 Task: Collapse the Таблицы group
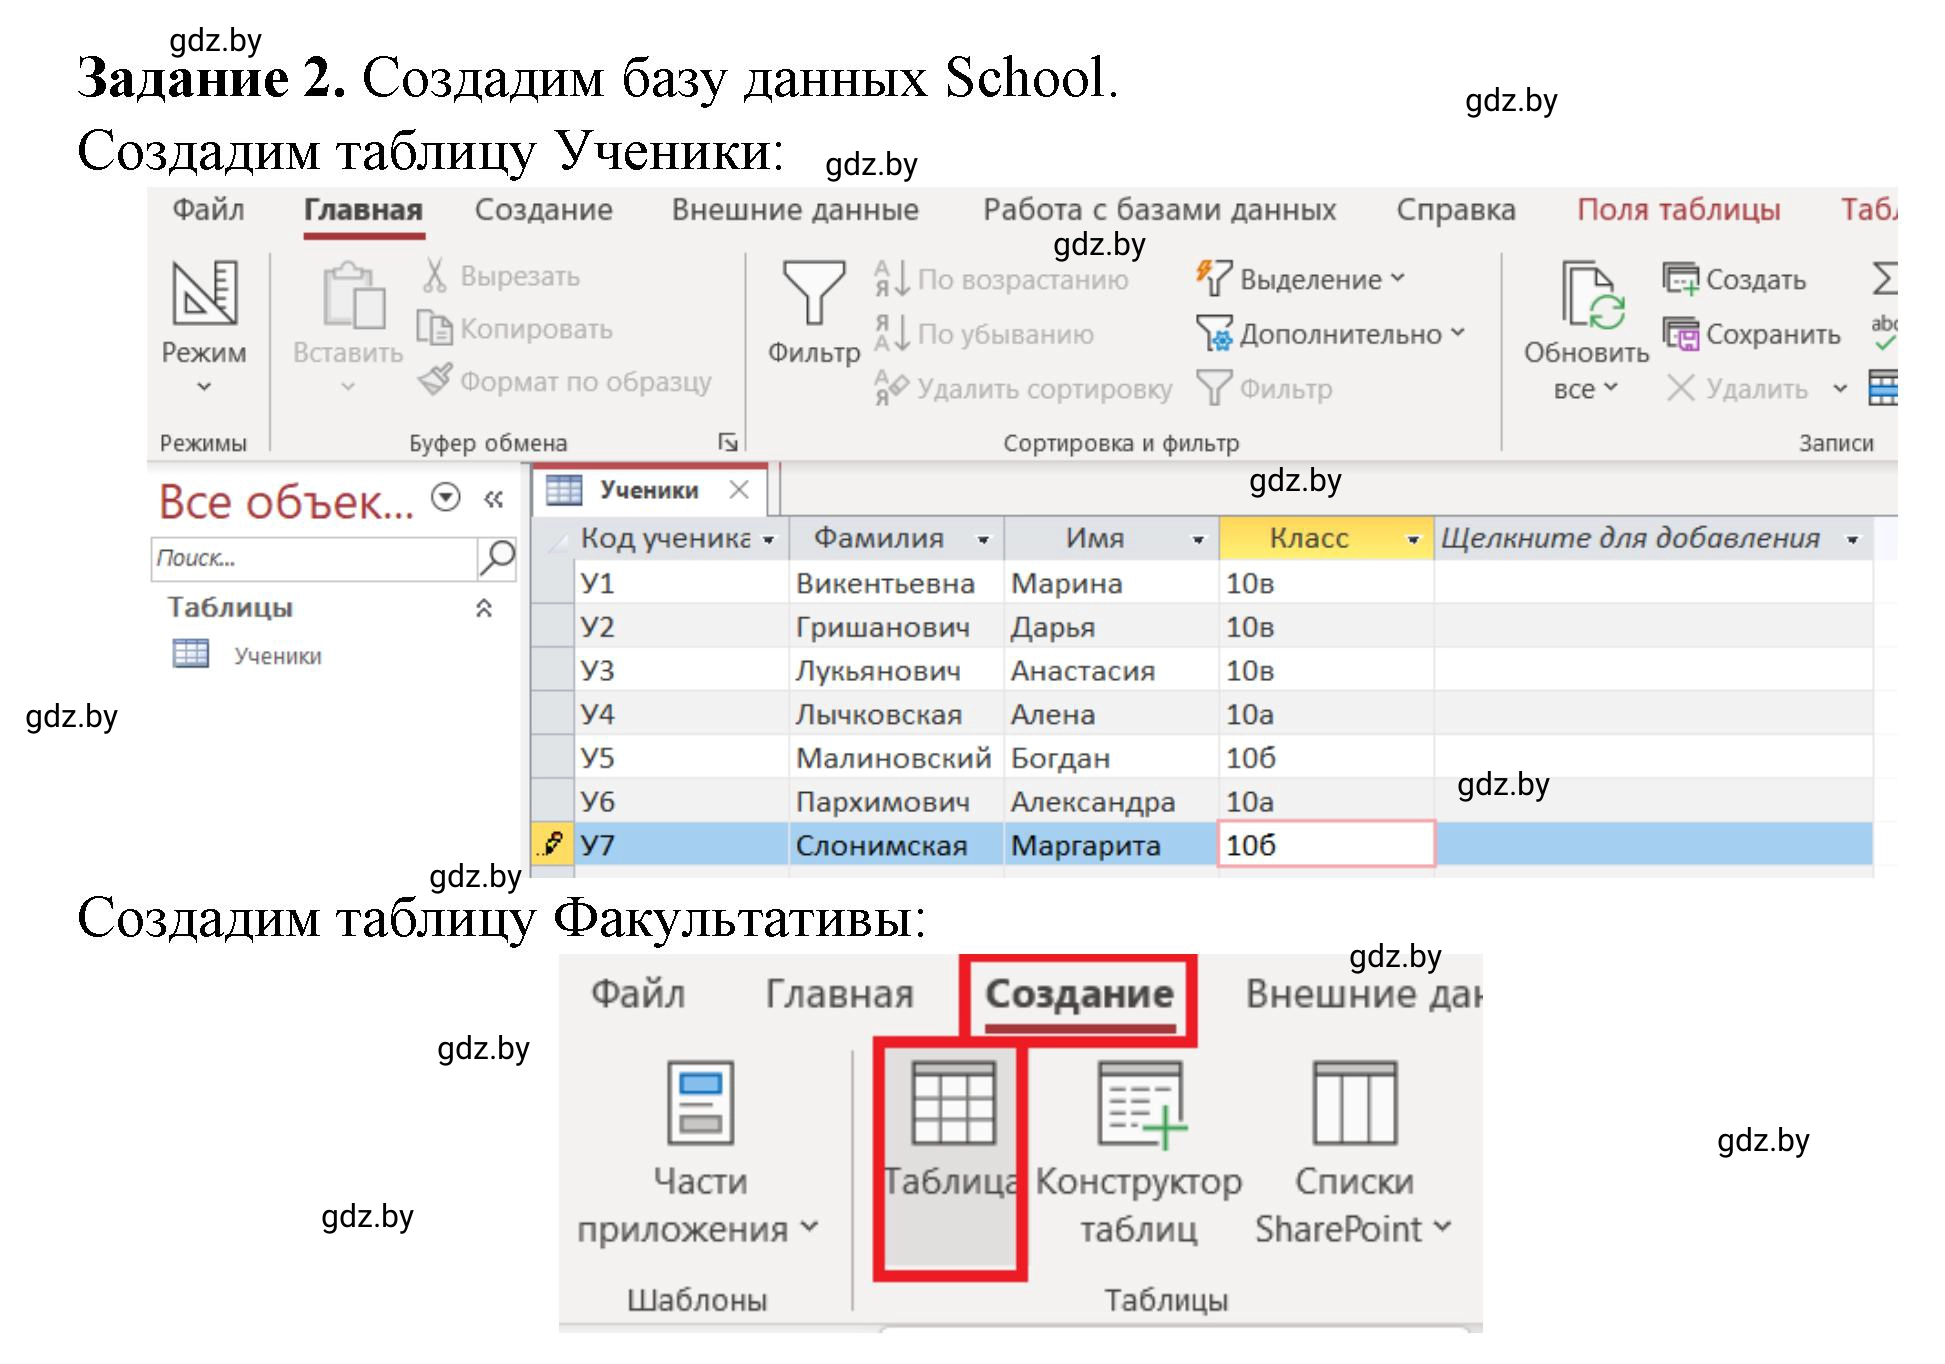(484, 608)
